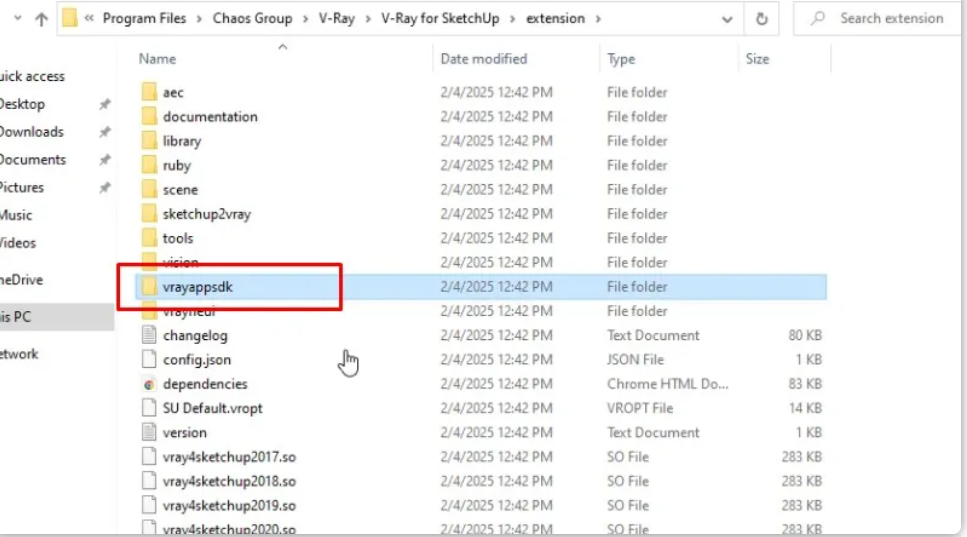Screen dimensions: 967x537
Task: Sort by the Name column header
Action: [158, 59]
